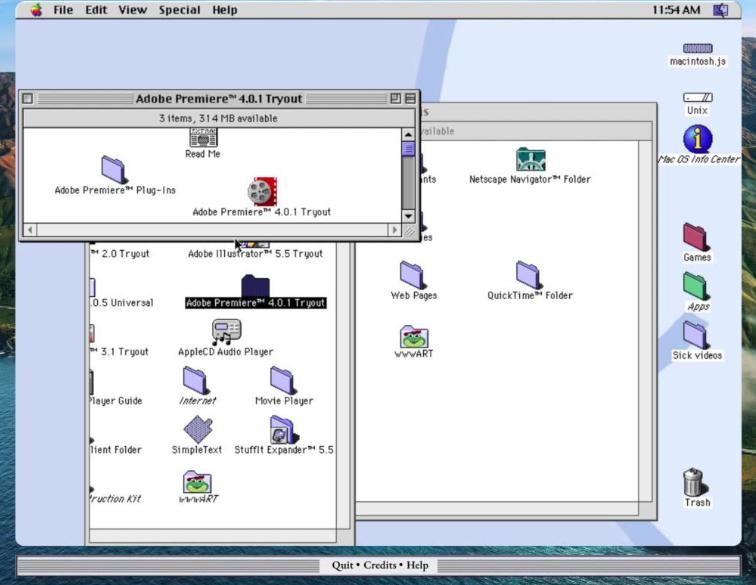756x585 pixels.
Task: Click the Trash icon on desktop
Action: click(x=697, y=483)
